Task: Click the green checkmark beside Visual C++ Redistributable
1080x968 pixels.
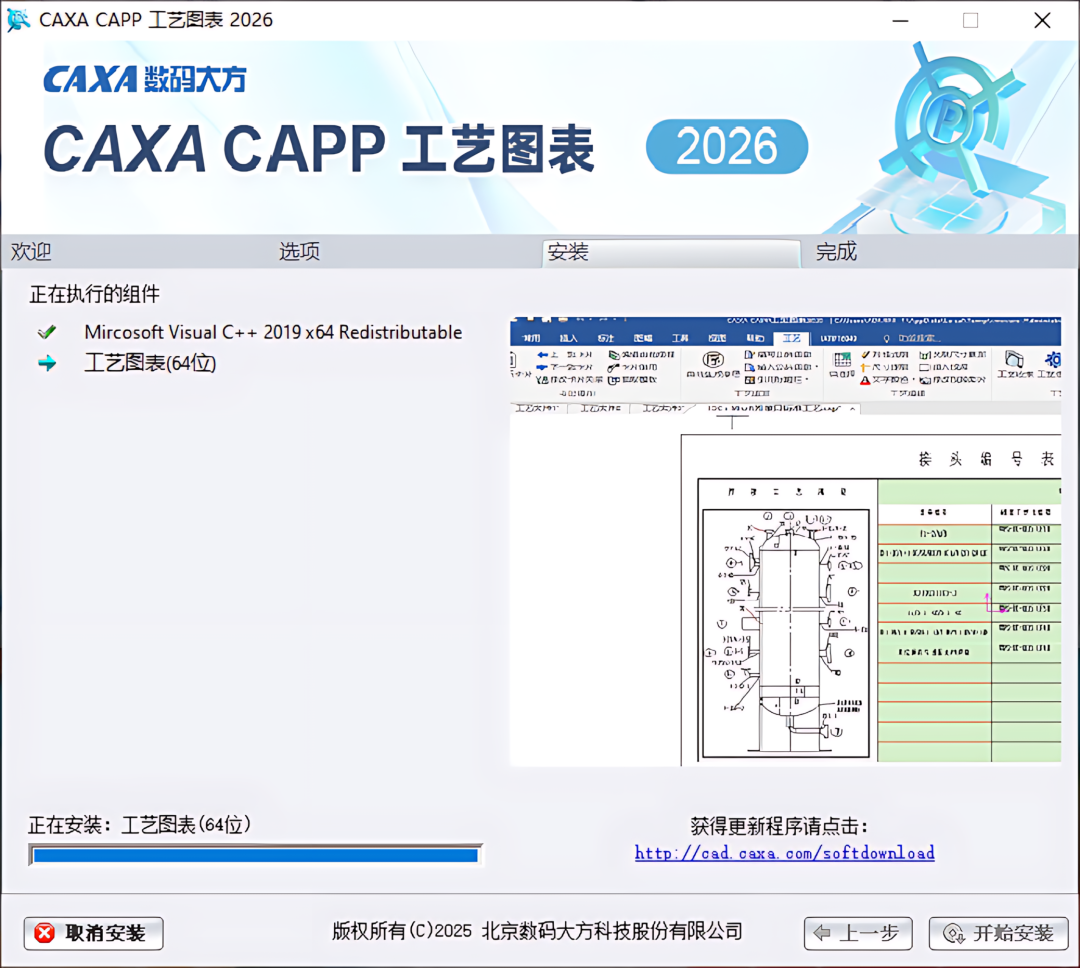Action: pos(47,333)
